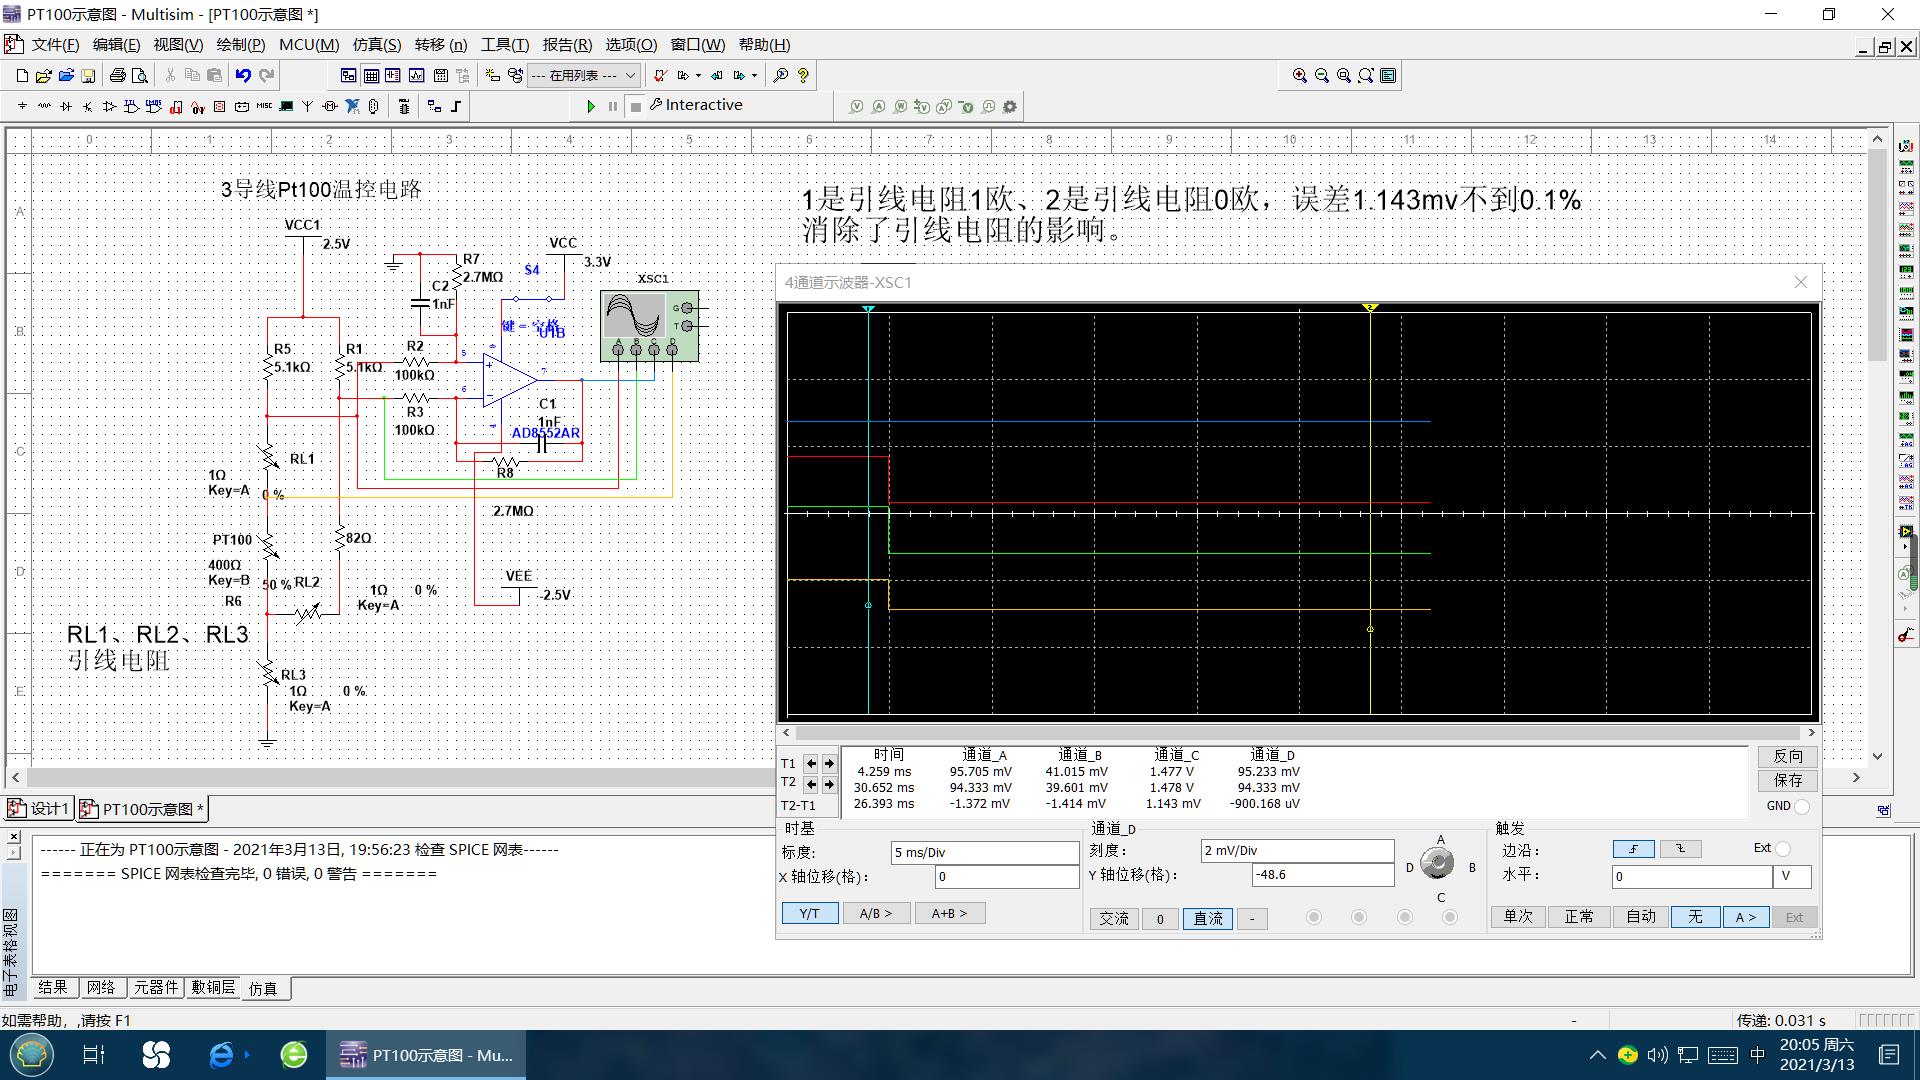Open print preview
This screenshot has height=1080, width=1920.
click(140, 75)
